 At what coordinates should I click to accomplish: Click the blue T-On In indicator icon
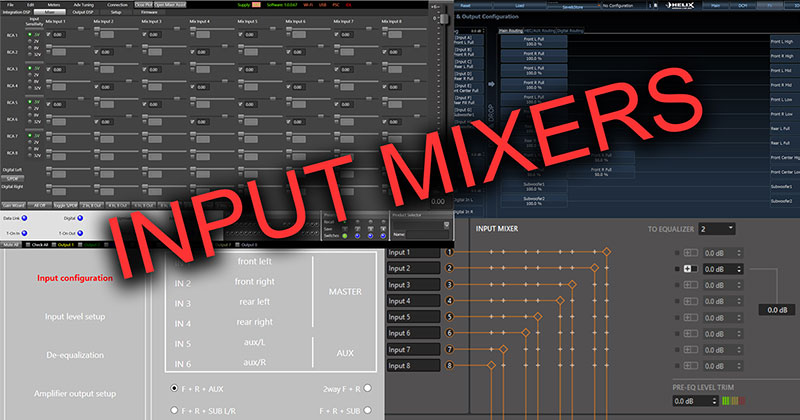pos(24,233)
